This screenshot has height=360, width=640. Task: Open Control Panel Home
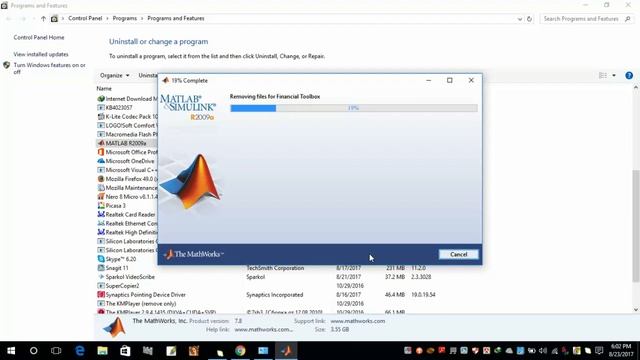[39, 37]
